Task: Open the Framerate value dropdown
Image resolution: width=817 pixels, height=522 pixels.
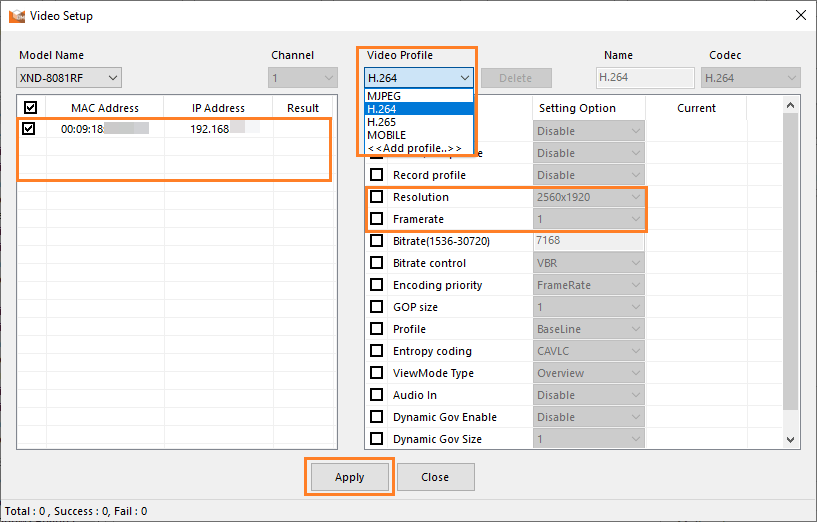Action: 589,219
